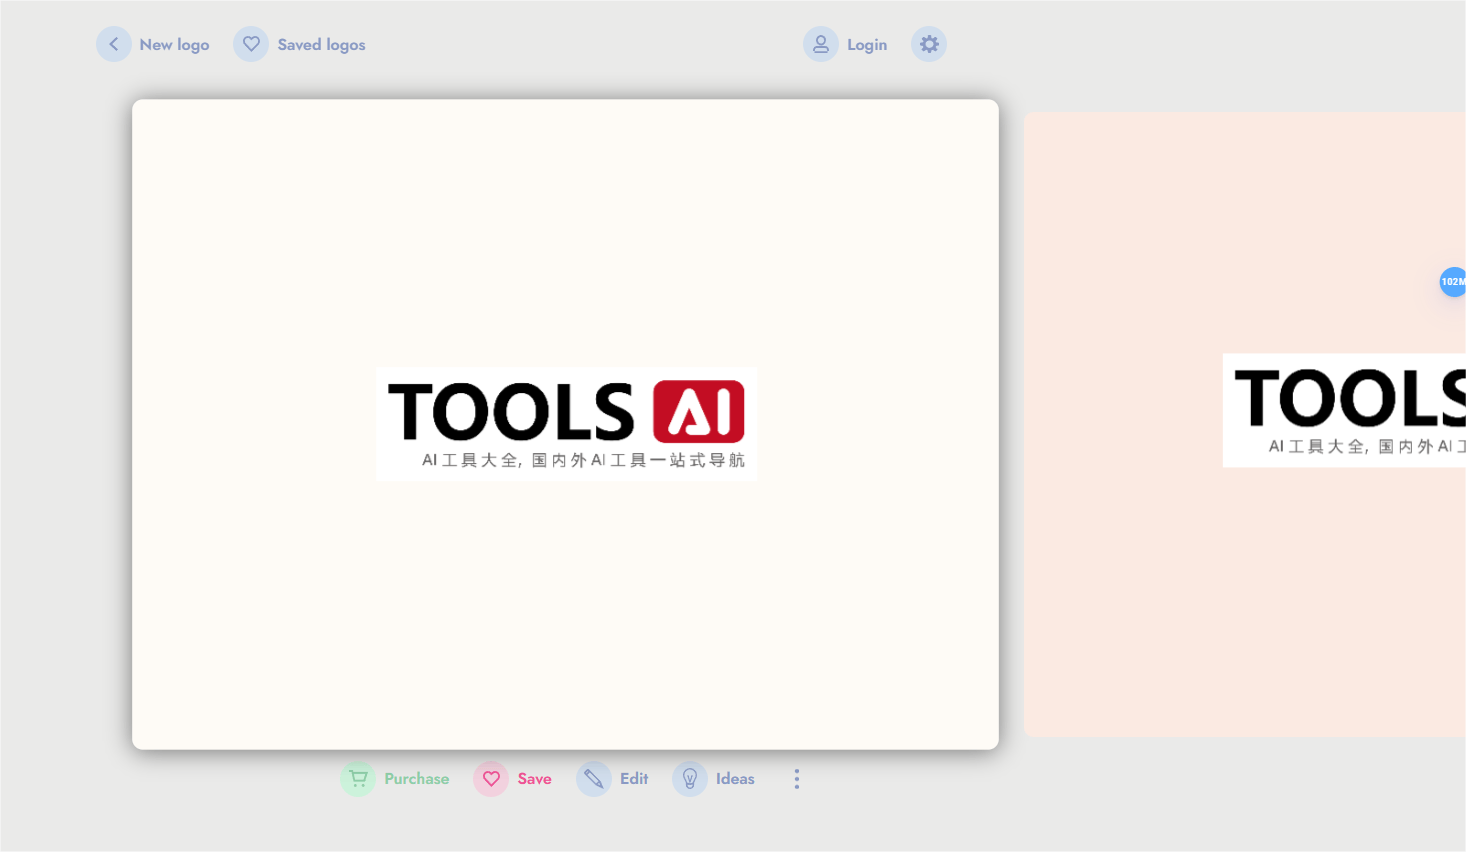Screen dimensions: 1466x852
Task: Click the pink heart Save icon
Action: pos(491,779)
